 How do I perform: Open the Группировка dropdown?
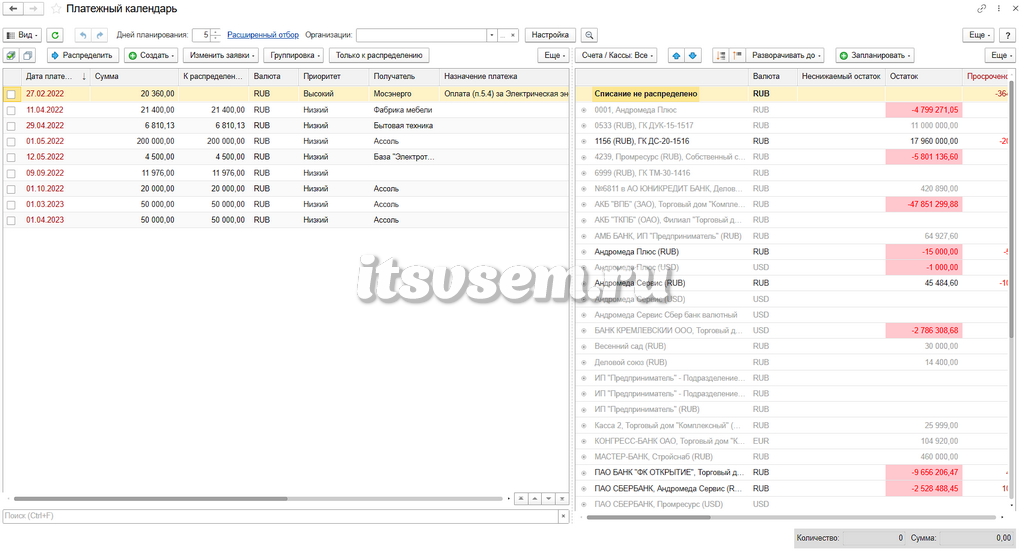point(295,56)
